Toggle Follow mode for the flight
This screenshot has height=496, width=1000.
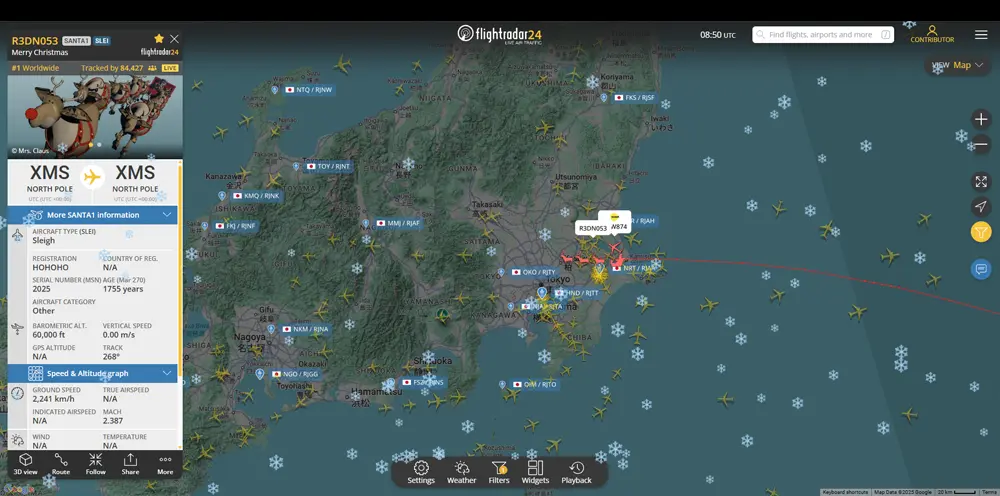coord(95,464)
